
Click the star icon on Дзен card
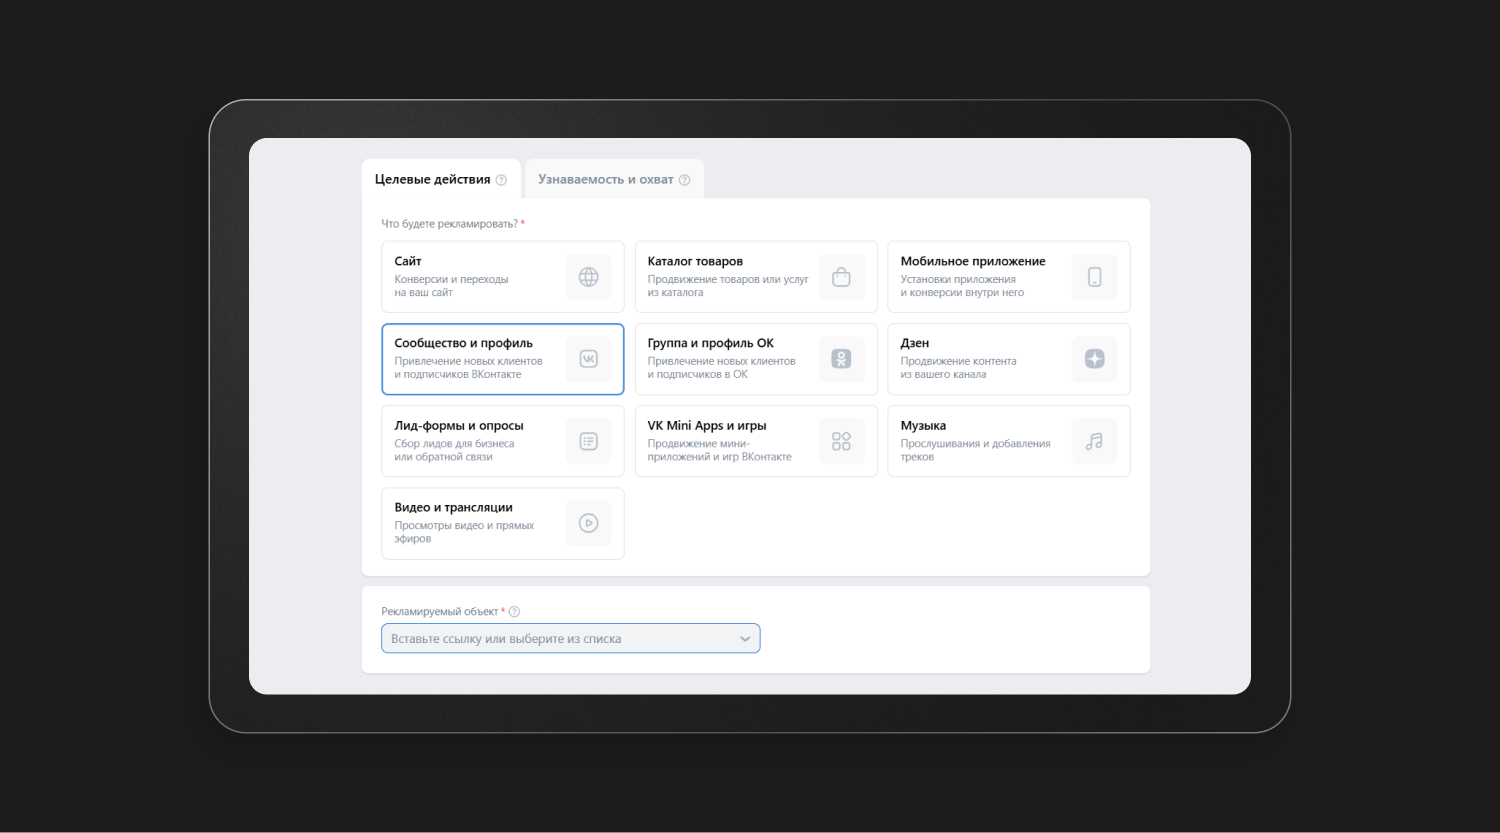[x=1095, y=359]
